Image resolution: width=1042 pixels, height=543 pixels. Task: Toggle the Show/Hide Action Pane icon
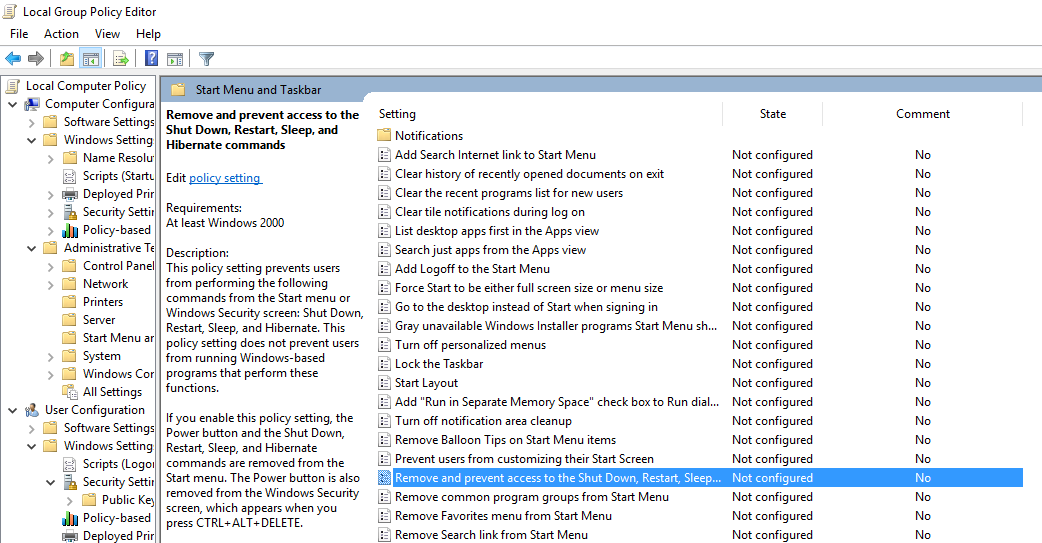click(x=175, y=58)
